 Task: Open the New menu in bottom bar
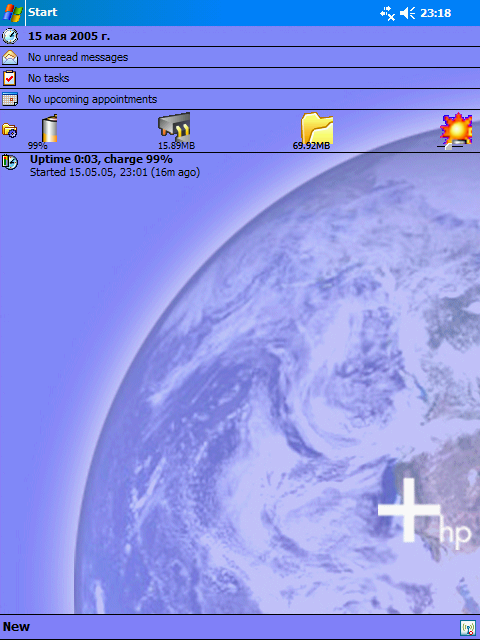(x=16, y=627)
